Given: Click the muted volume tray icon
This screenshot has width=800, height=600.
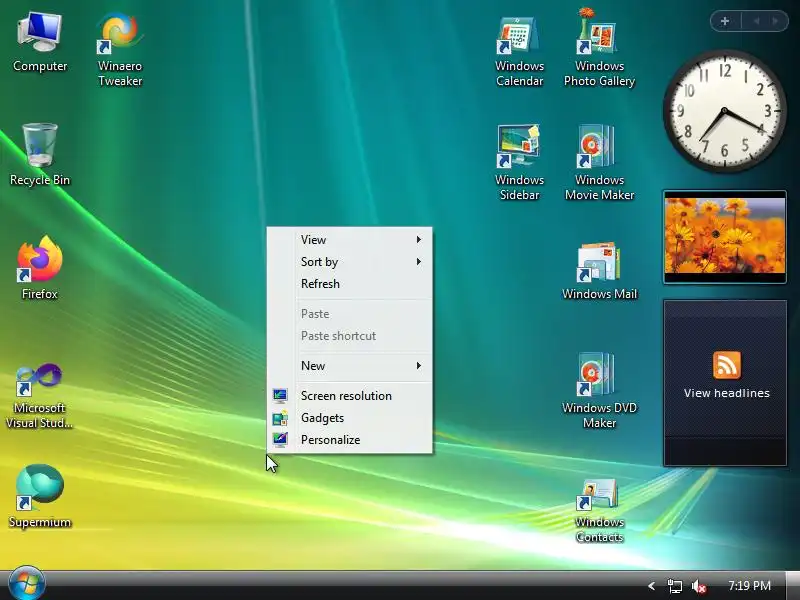Looking at the screenshot, I should (x=698, y=586).
